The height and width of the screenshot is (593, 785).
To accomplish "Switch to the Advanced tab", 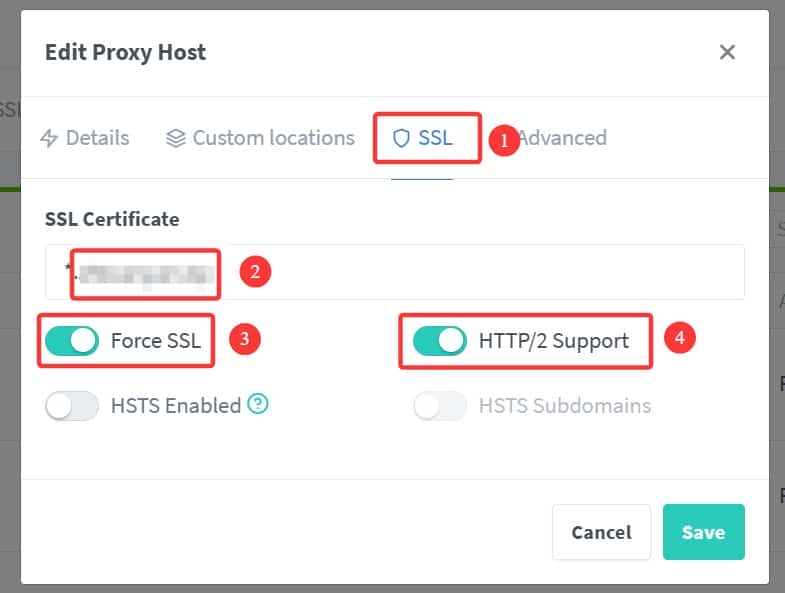I will [x=565, y=138].
